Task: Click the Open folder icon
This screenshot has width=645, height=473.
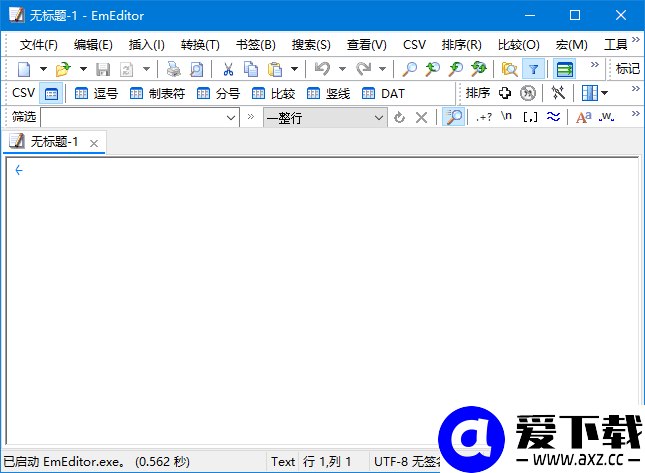Action: pos(63,69)
